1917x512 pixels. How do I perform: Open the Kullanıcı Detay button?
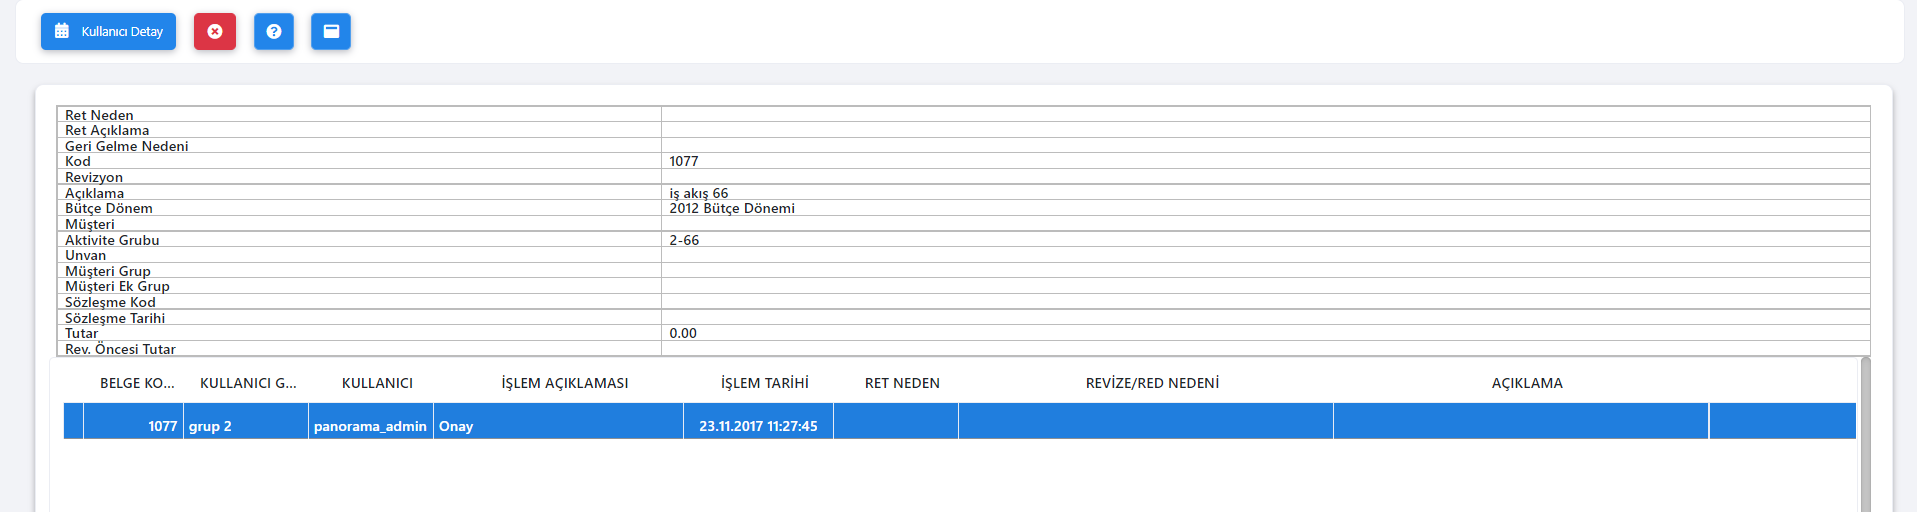click(x=108, y=31)
